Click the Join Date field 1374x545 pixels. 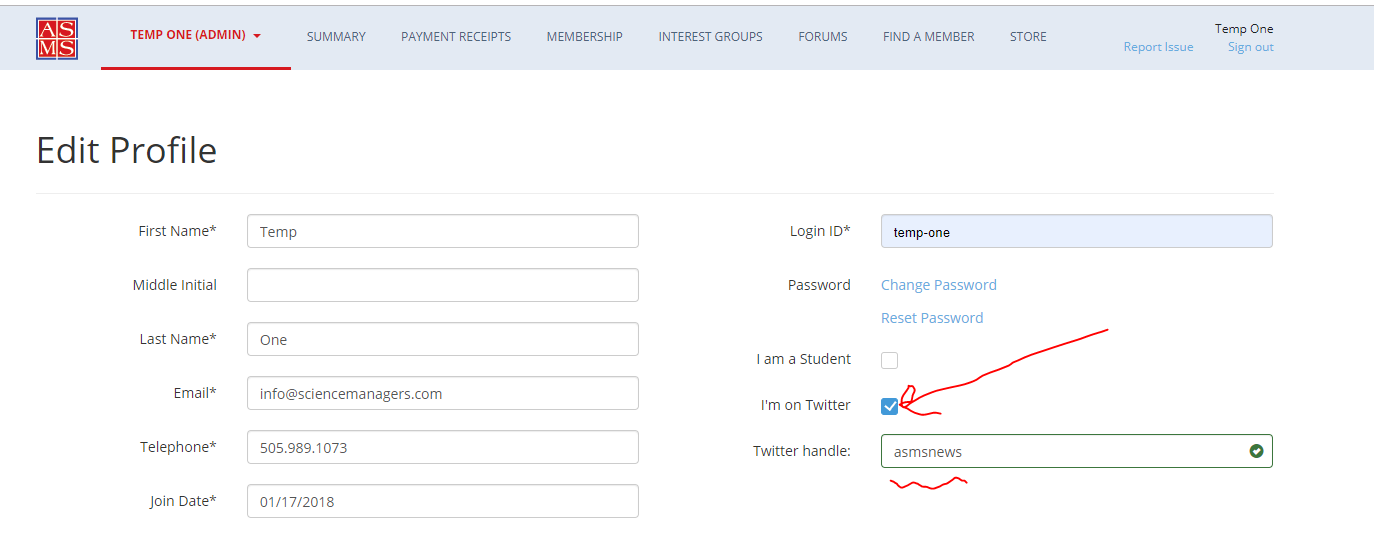[443, 501]
